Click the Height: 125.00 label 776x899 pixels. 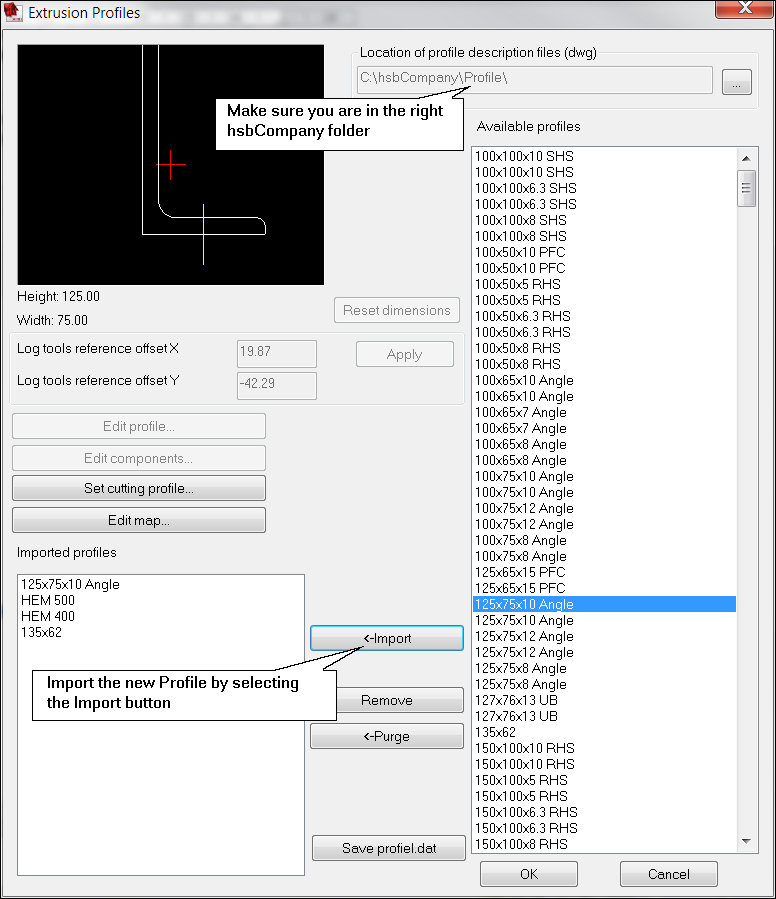(x=59, y=296)
